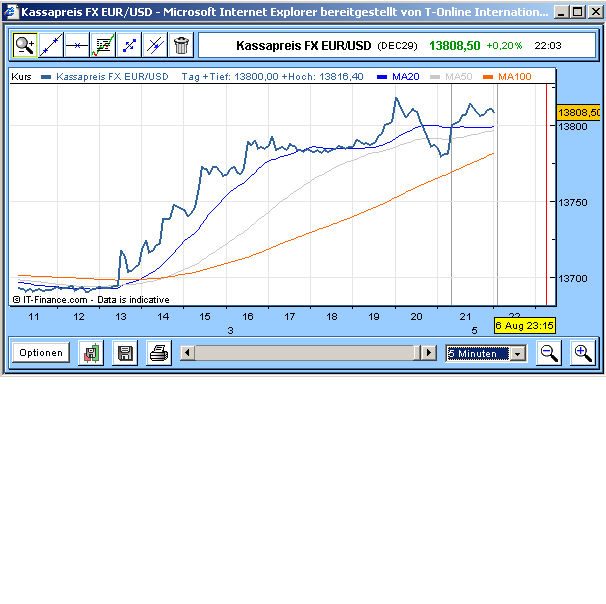Click the scrollbar left arrow
This screenshot has height=604, width=606.
(x=188, y=353)
